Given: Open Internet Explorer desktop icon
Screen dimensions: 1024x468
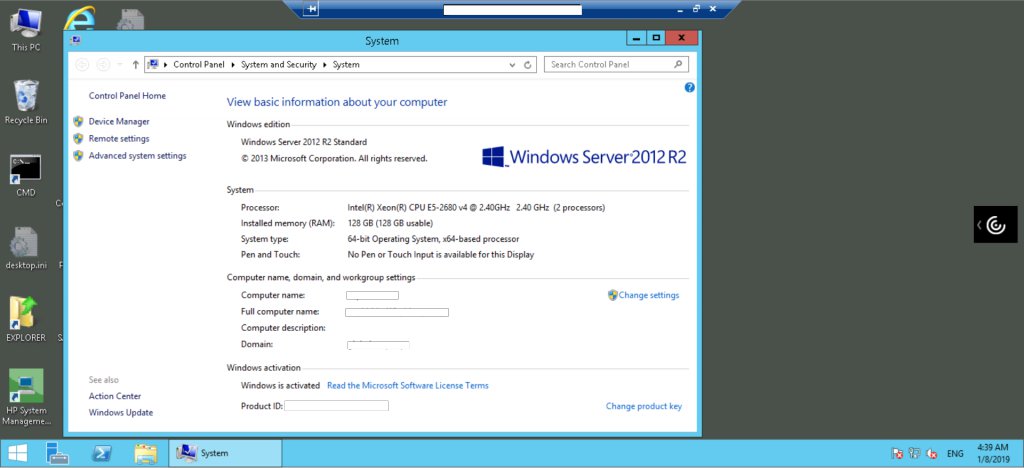Looking at the screenshot, I should 79,18.
